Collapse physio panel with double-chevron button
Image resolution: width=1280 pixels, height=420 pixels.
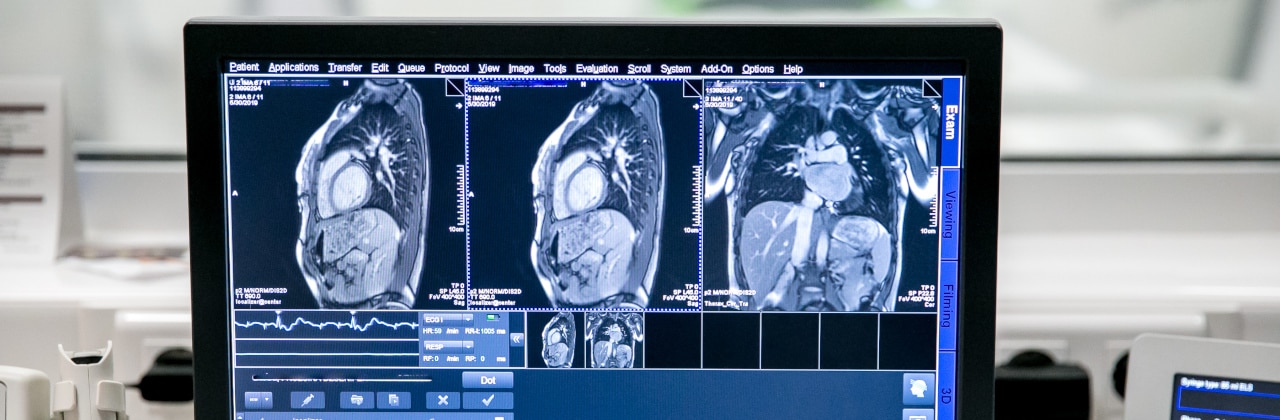516,339
